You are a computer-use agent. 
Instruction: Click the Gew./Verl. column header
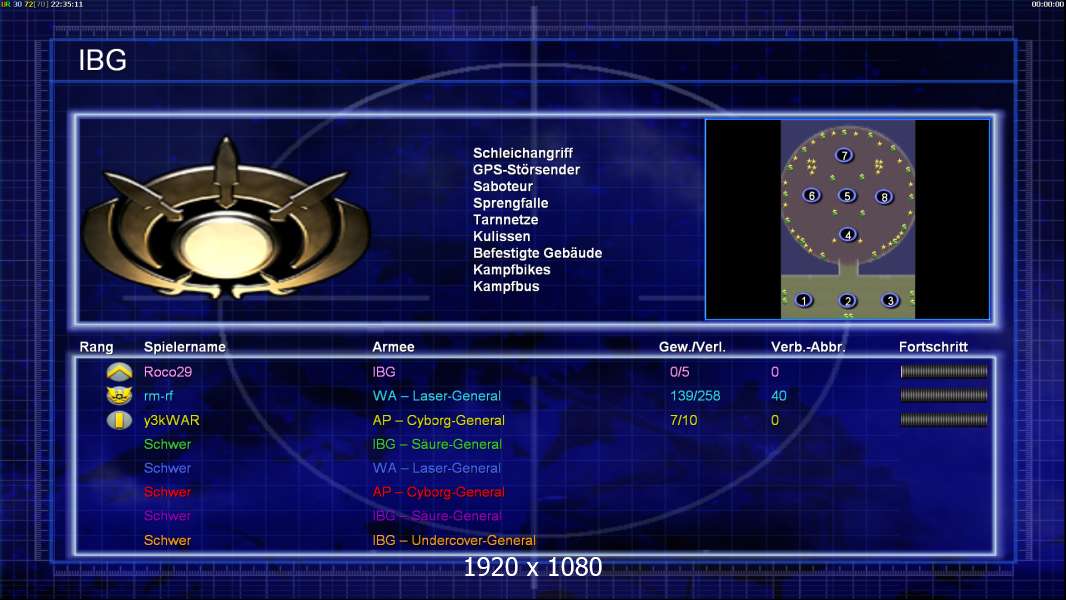click(692, 347)
